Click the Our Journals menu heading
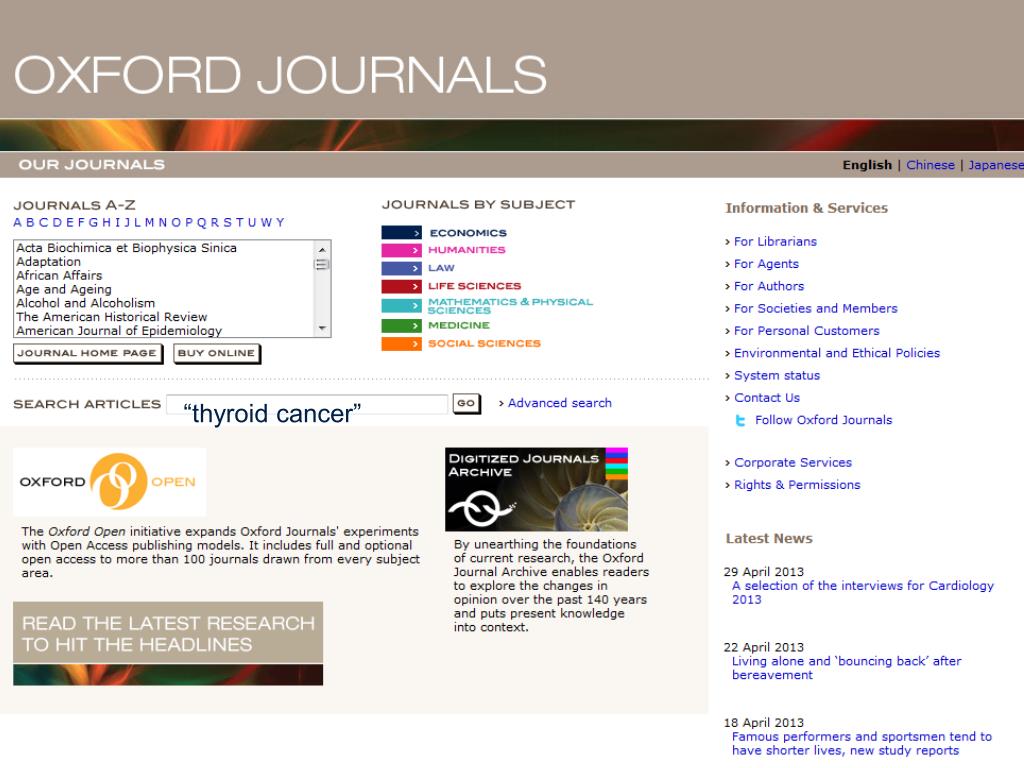 pyautogui.click(x=91, y=165)
